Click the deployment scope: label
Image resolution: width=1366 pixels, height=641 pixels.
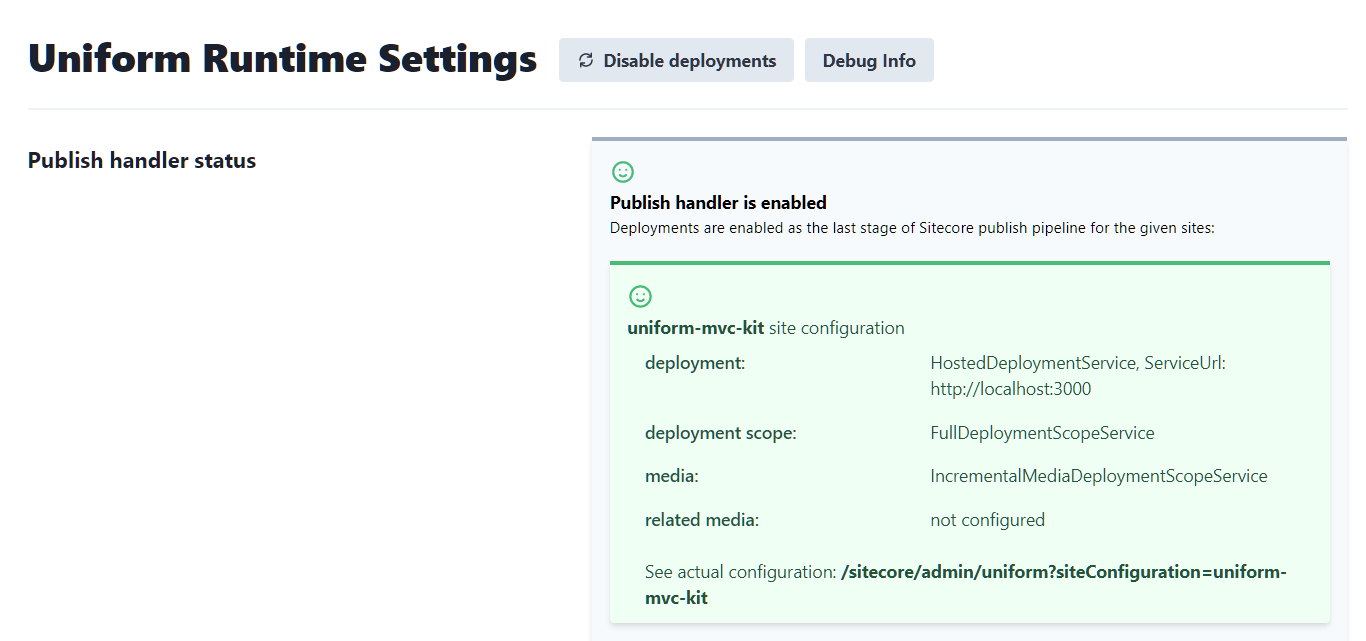720,433
